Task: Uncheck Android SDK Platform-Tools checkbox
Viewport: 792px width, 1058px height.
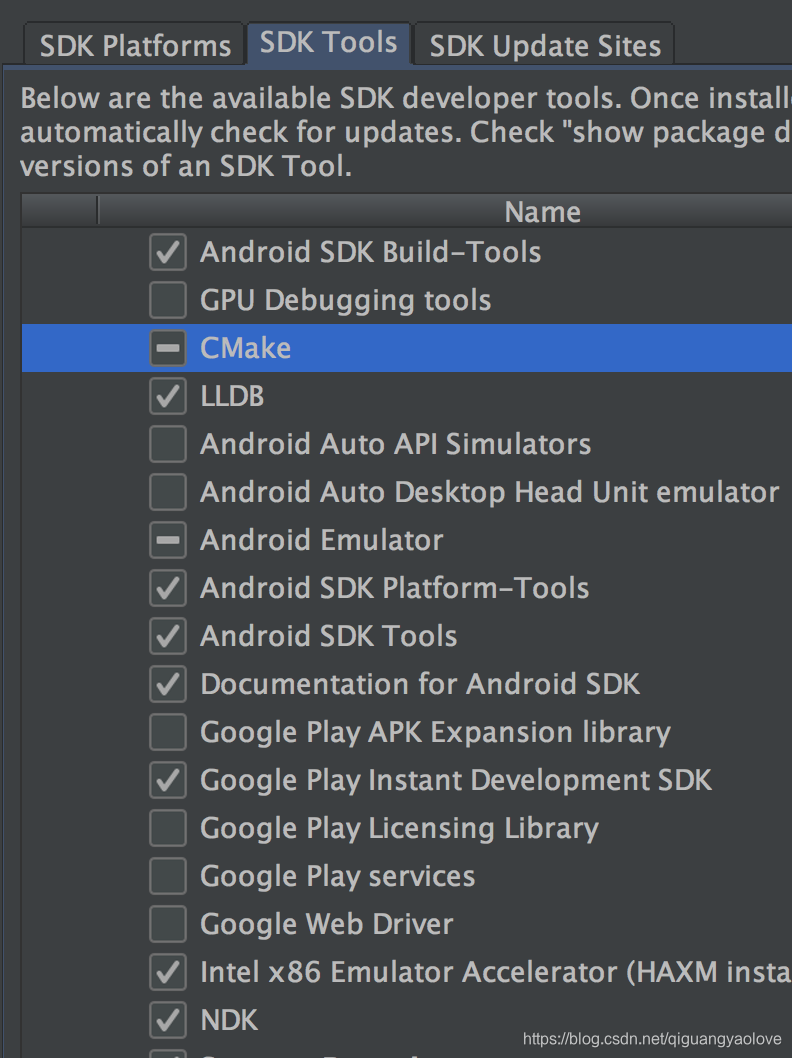Action: point(167,588)
